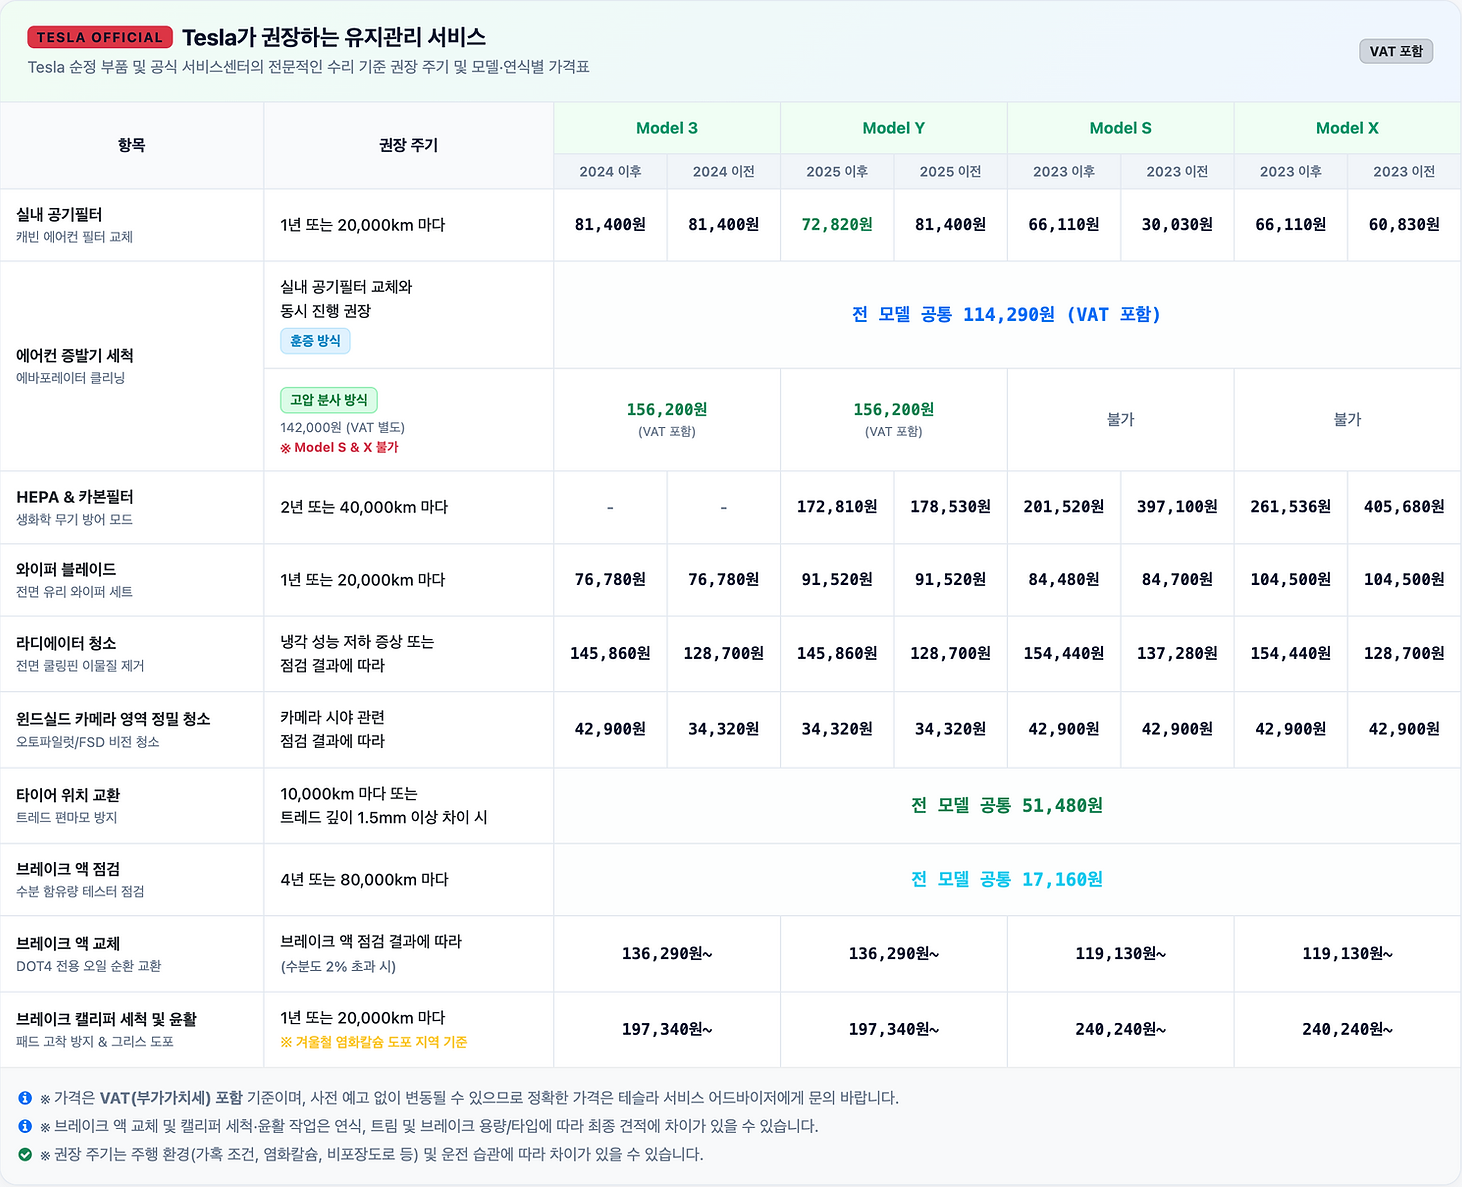Click the 에어컨 증발기 세척 row title

pyautogui.click(x=75, y=356)
